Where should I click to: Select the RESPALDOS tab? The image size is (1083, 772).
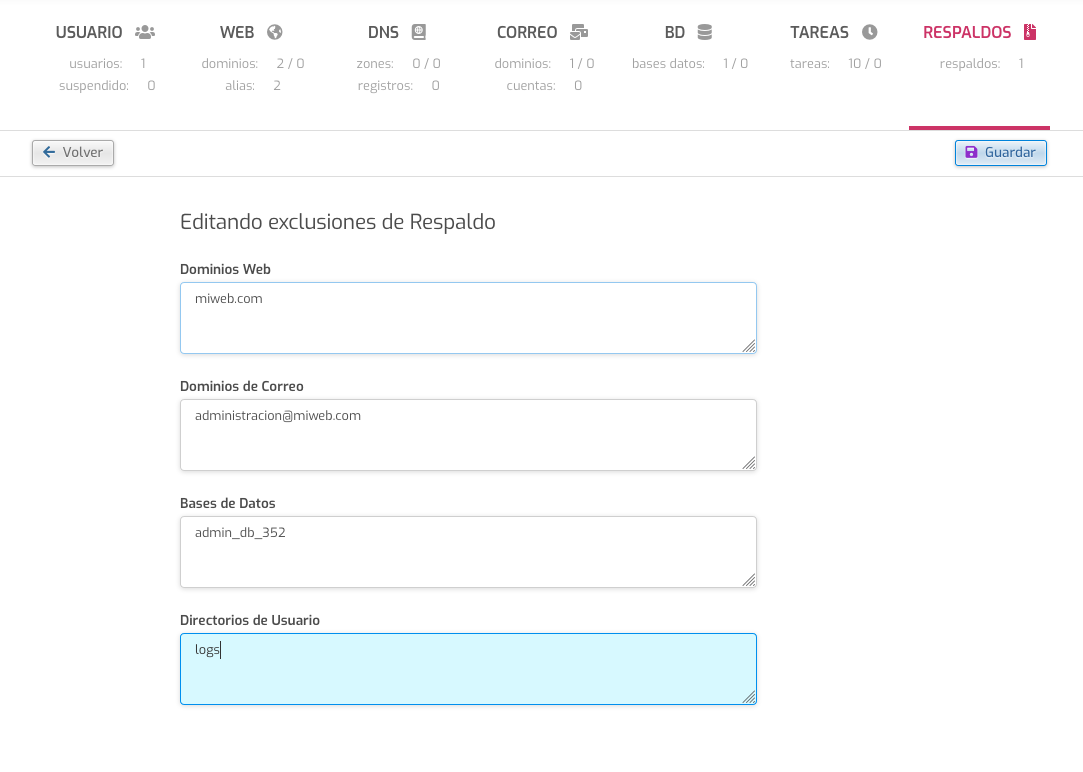click(967, 32)
